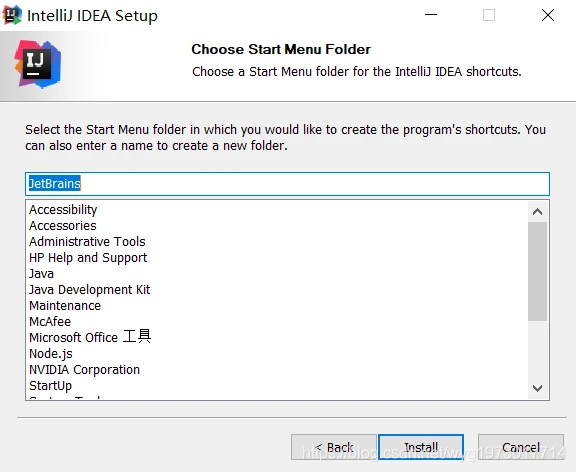Choose Administrative Tools from the list

87,241
